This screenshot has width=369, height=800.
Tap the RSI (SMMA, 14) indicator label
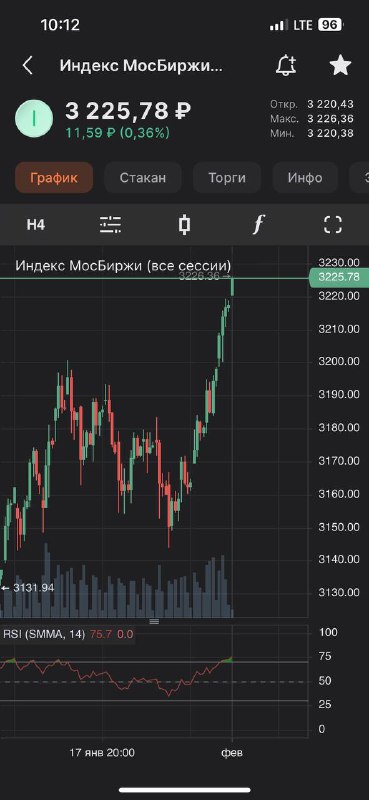click(x=44, y=635)
